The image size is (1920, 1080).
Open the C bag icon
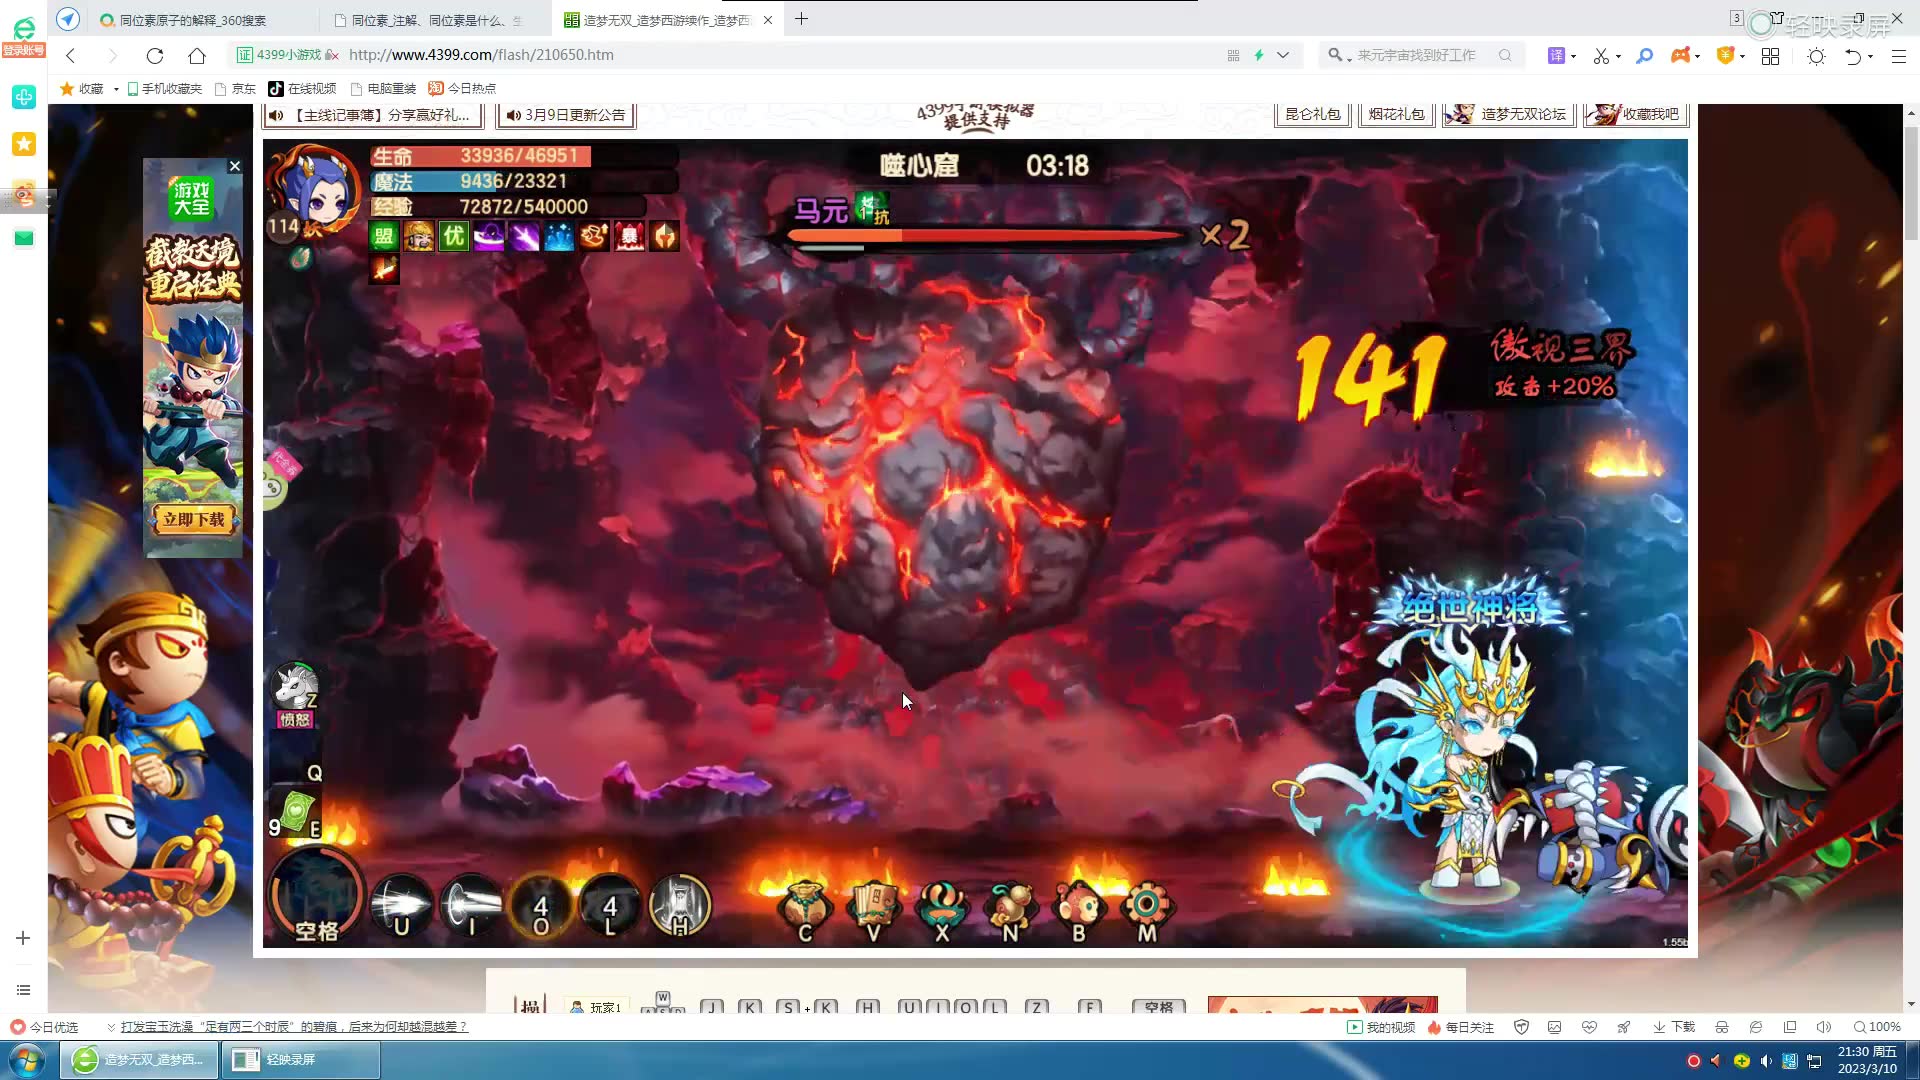pyautogui.click(x=805, y=911)
